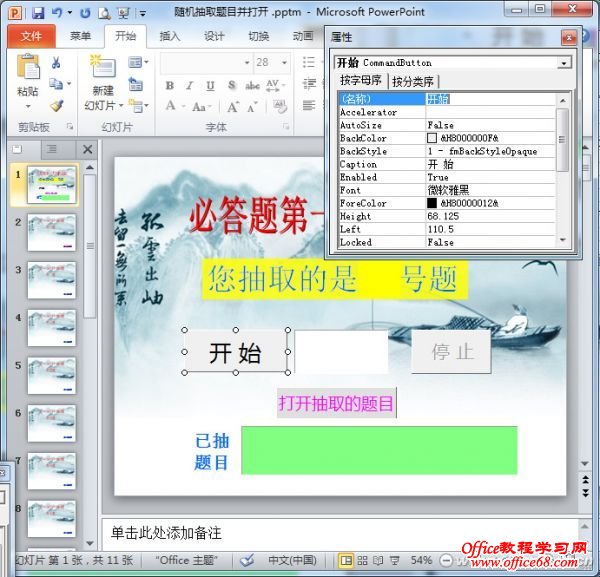Click the Caption property value

pyautogui.click(x=490, y=164)
